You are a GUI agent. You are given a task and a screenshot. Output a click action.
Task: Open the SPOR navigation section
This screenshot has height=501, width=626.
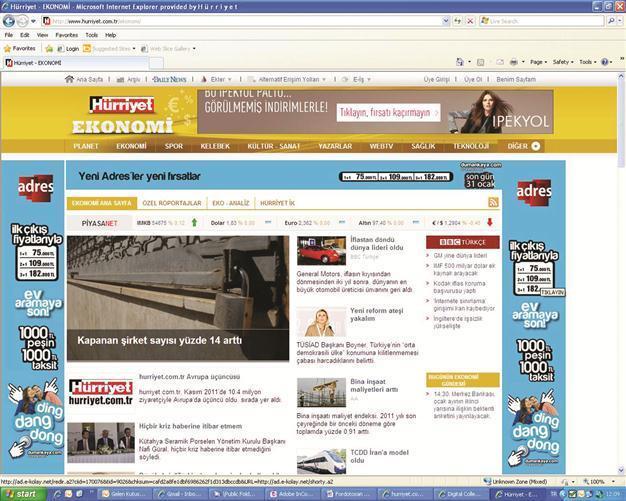coord(174,146)
